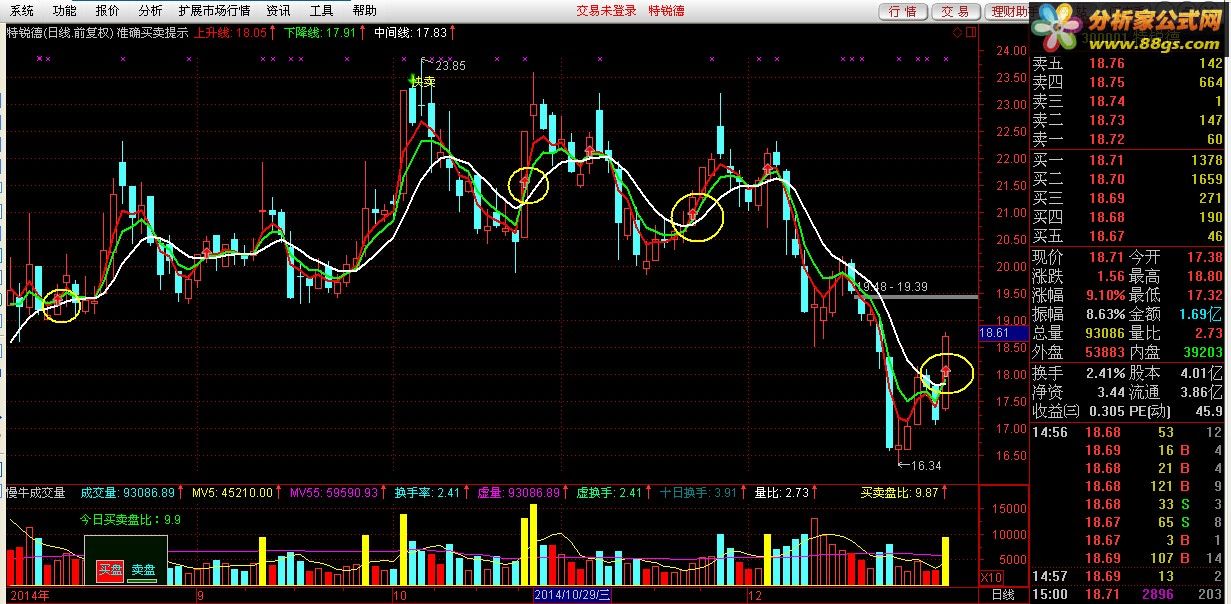Select the 卖三 18.74 order row
Image resolution: width=1231 pixels, height=604 pixels.
[x=1128, y=102]
